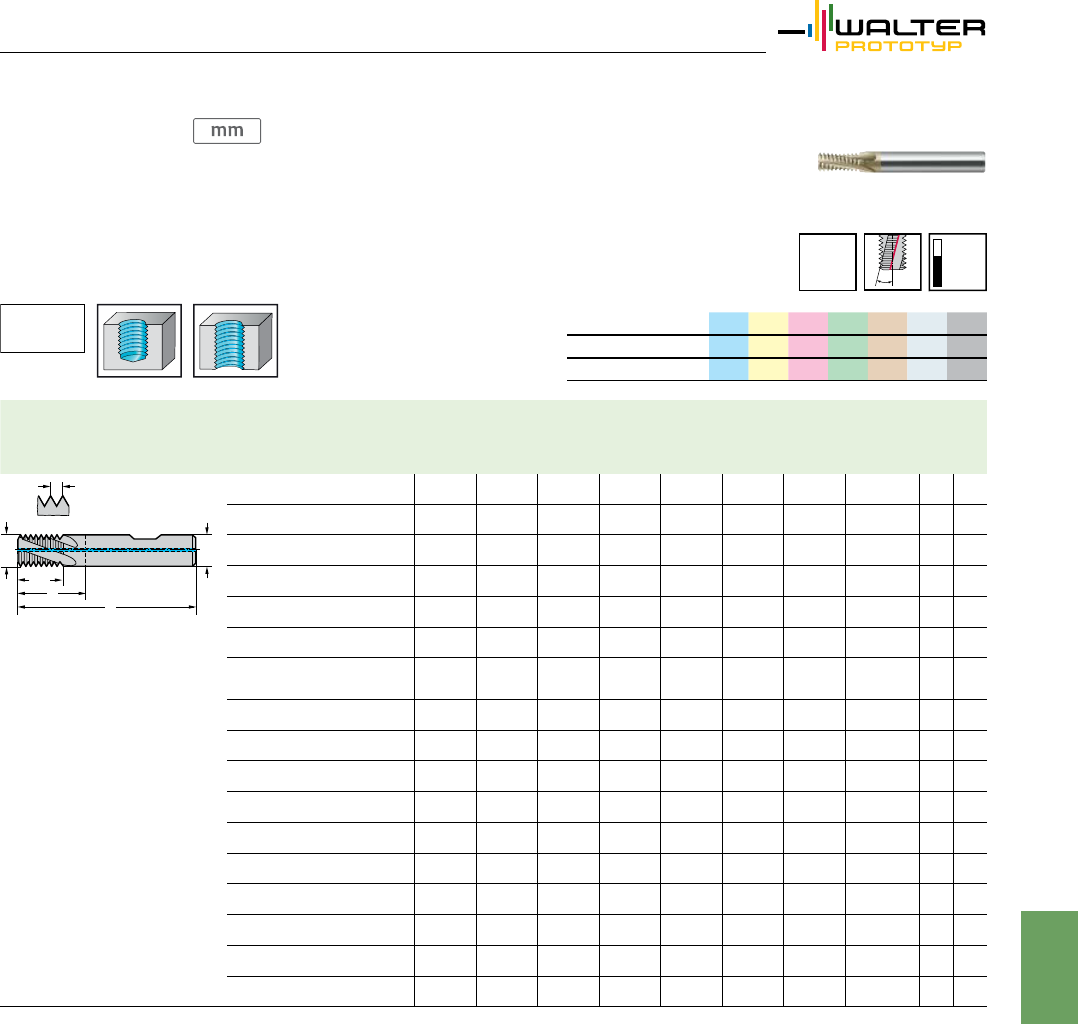Image resolution: width=1078 pixels, height=1024 pixels.
Task: Pick the blue material group swatch
Action: pyautogui.click(x=729, y=346)
